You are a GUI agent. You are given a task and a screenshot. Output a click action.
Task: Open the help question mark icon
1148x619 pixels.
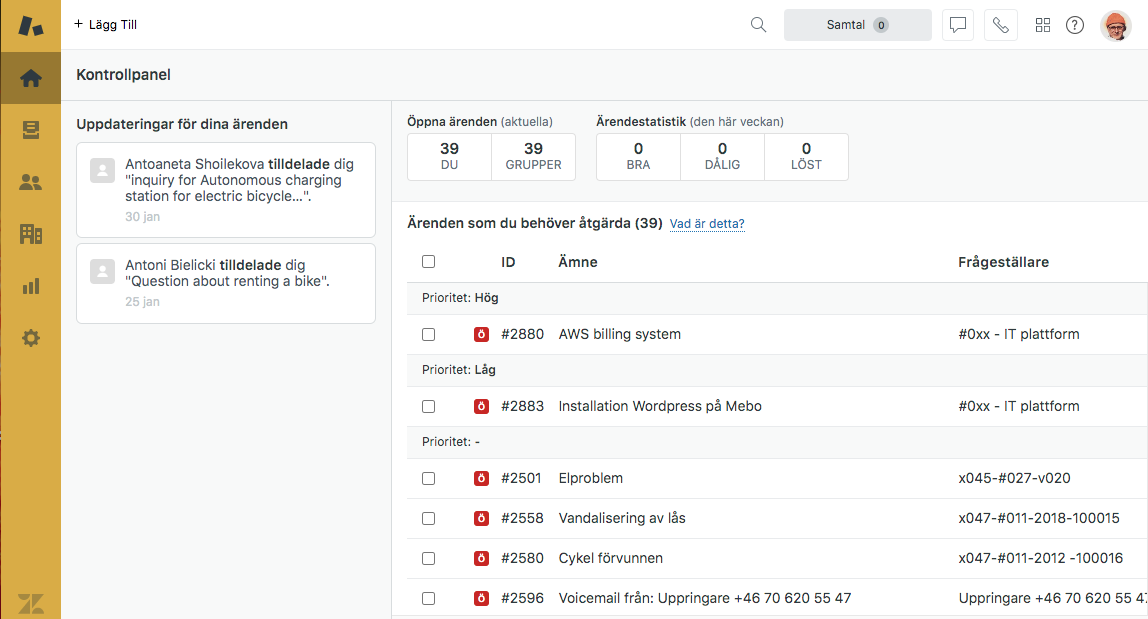click(x=1075, y=25)
